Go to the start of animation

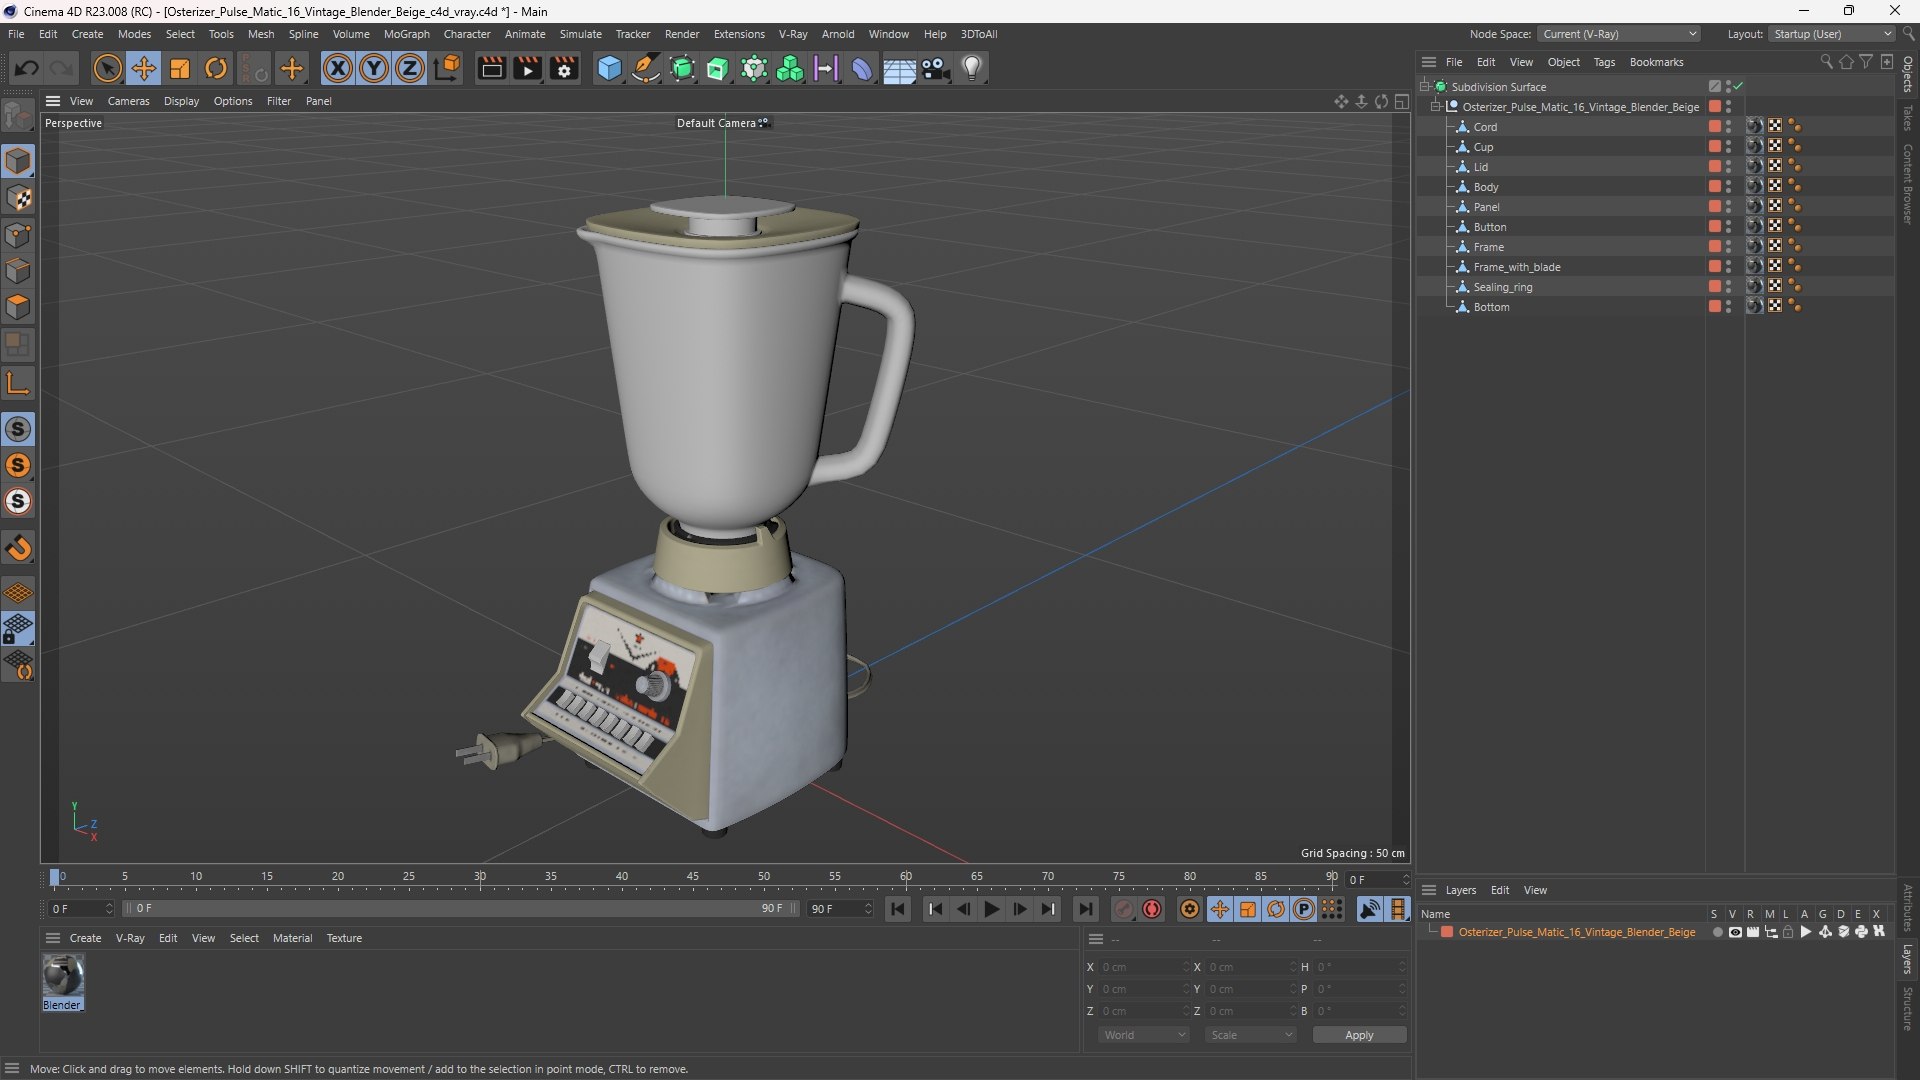tap(898, 909)
